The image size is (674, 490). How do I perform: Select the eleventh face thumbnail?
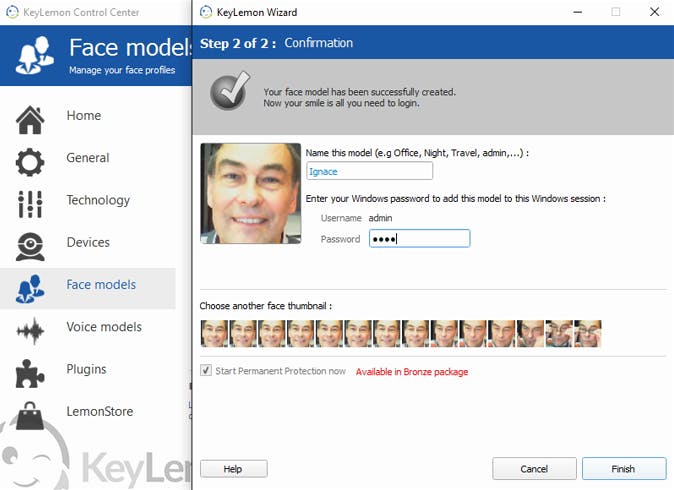point(502,334)
